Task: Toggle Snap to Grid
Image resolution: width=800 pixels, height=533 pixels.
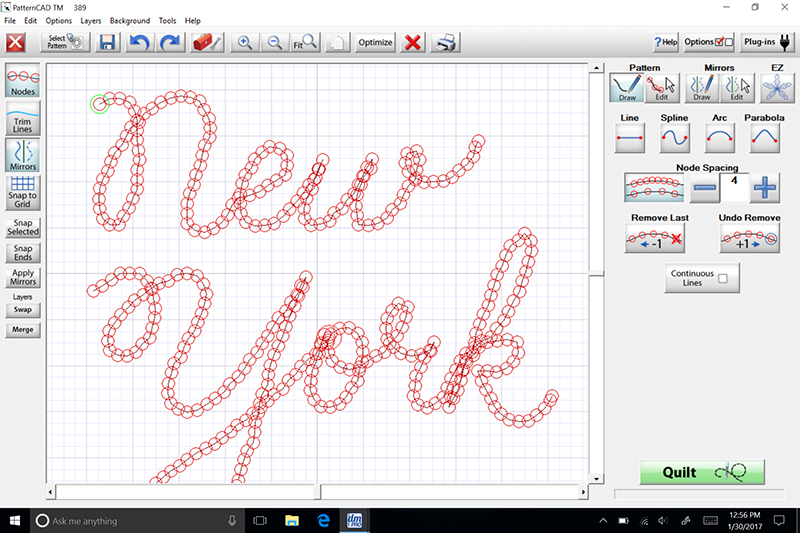Action: click(23, 192)
